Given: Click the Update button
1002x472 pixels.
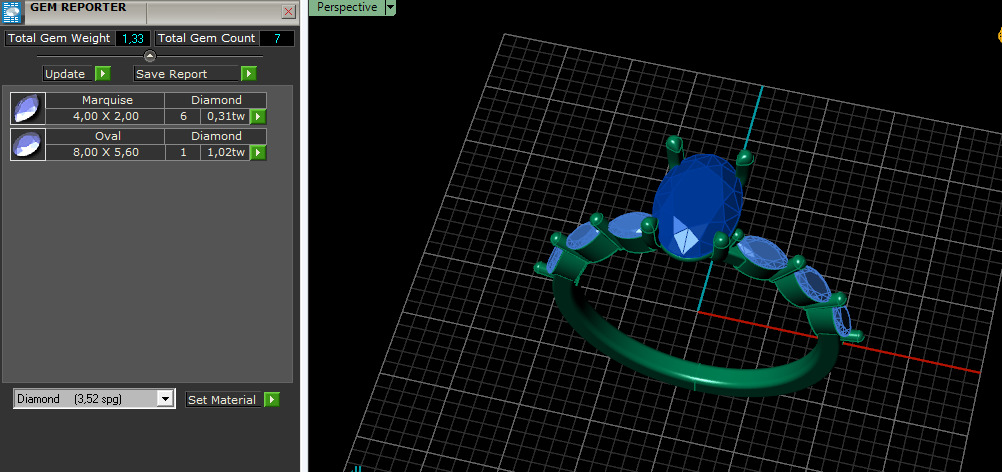Looking at the screenshot, I should (68, 73).
